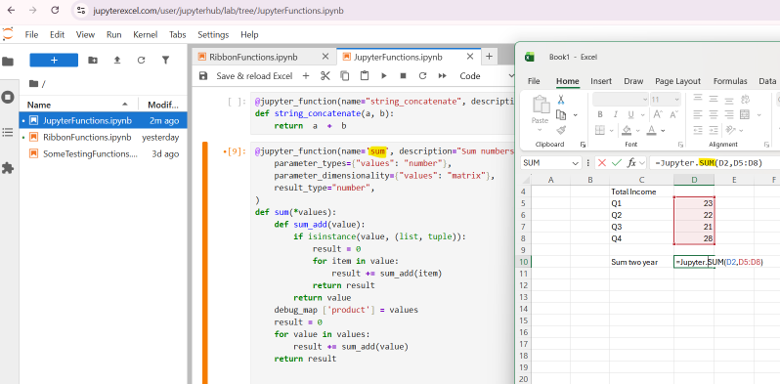Click the Excel Font Color letter A
Image resolution: width=780 pixels, height=384 pixels.
click(x=651, y=130)
